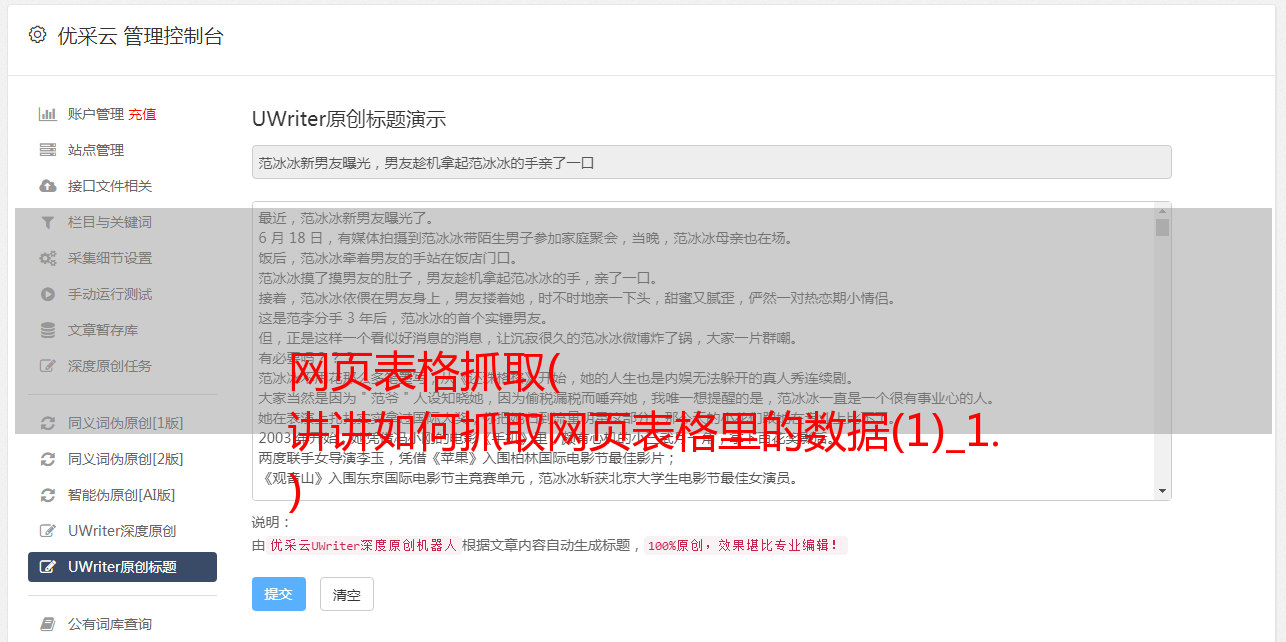
Task: Select the active UWriter原创标题 item
Action: pos(122,567)
